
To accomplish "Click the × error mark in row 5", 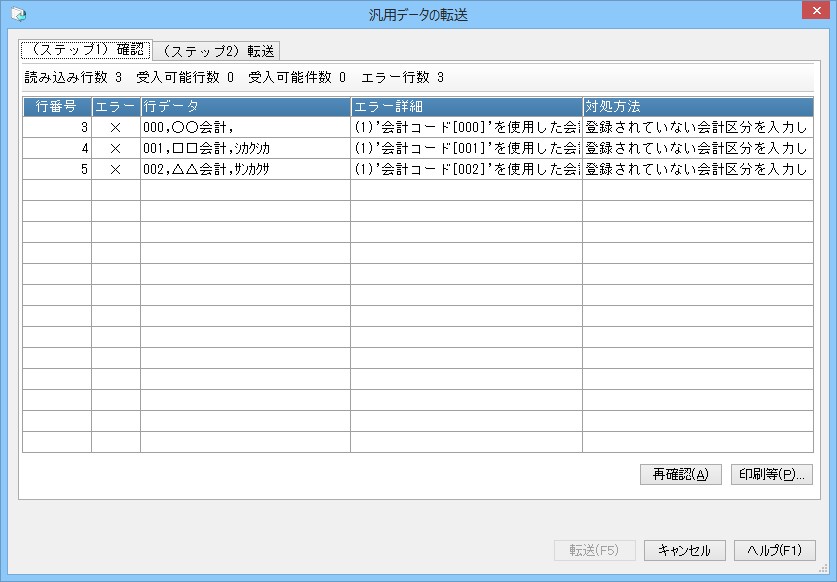I will tap(115, 169).
